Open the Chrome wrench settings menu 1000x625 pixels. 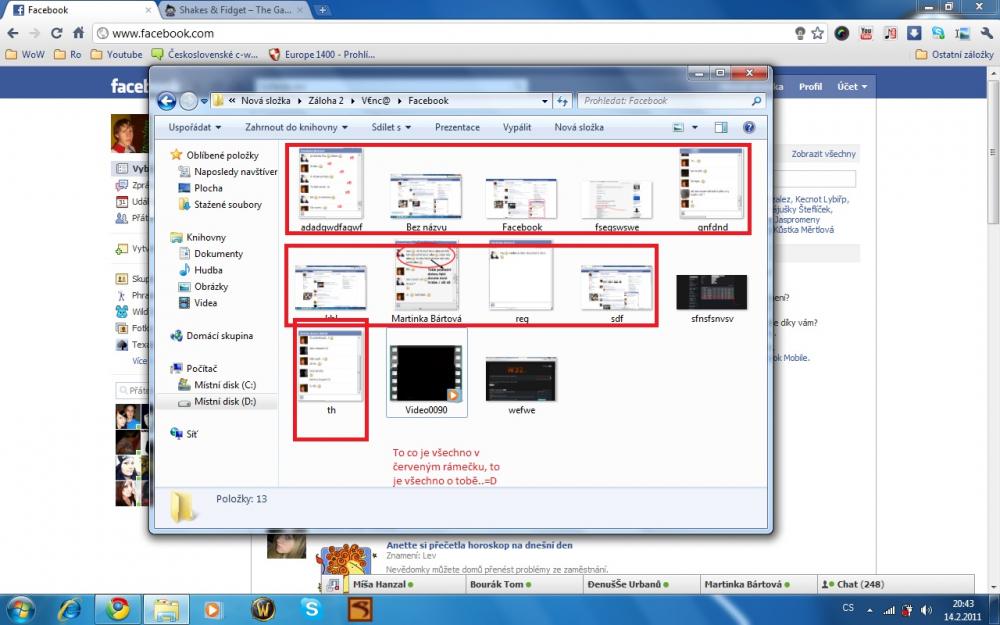tap(987, 33)
